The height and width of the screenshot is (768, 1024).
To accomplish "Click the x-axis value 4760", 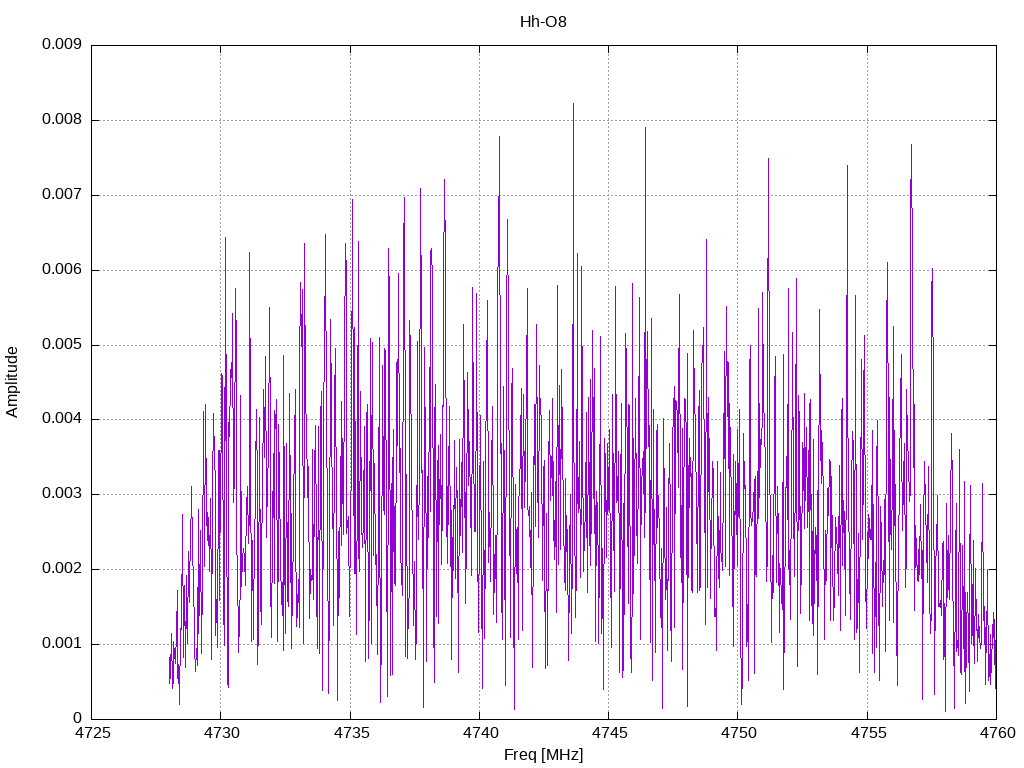I will pos(997,733).
